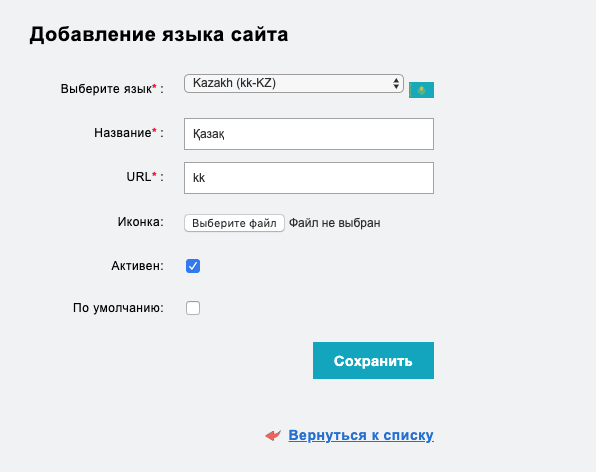Click the По умолчанию label

tap(118, 308)
